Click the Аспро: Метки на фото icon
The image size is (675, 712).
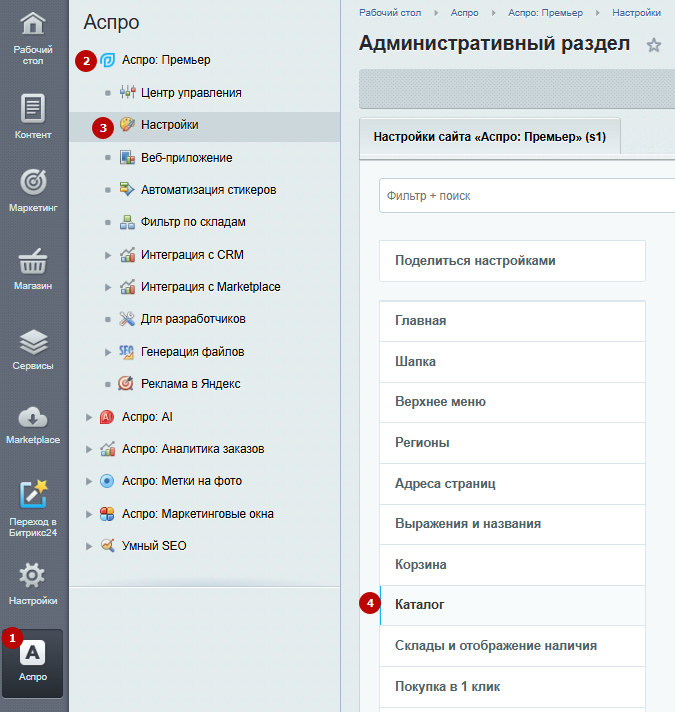[107, 481]
